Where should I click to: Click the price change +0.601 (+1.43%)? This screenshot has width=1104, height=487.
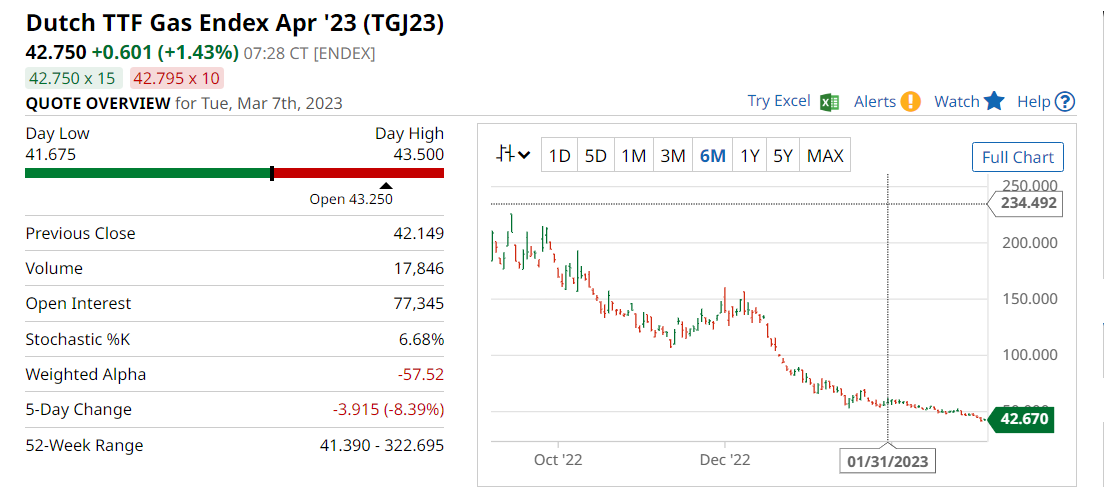click(165, 53)
